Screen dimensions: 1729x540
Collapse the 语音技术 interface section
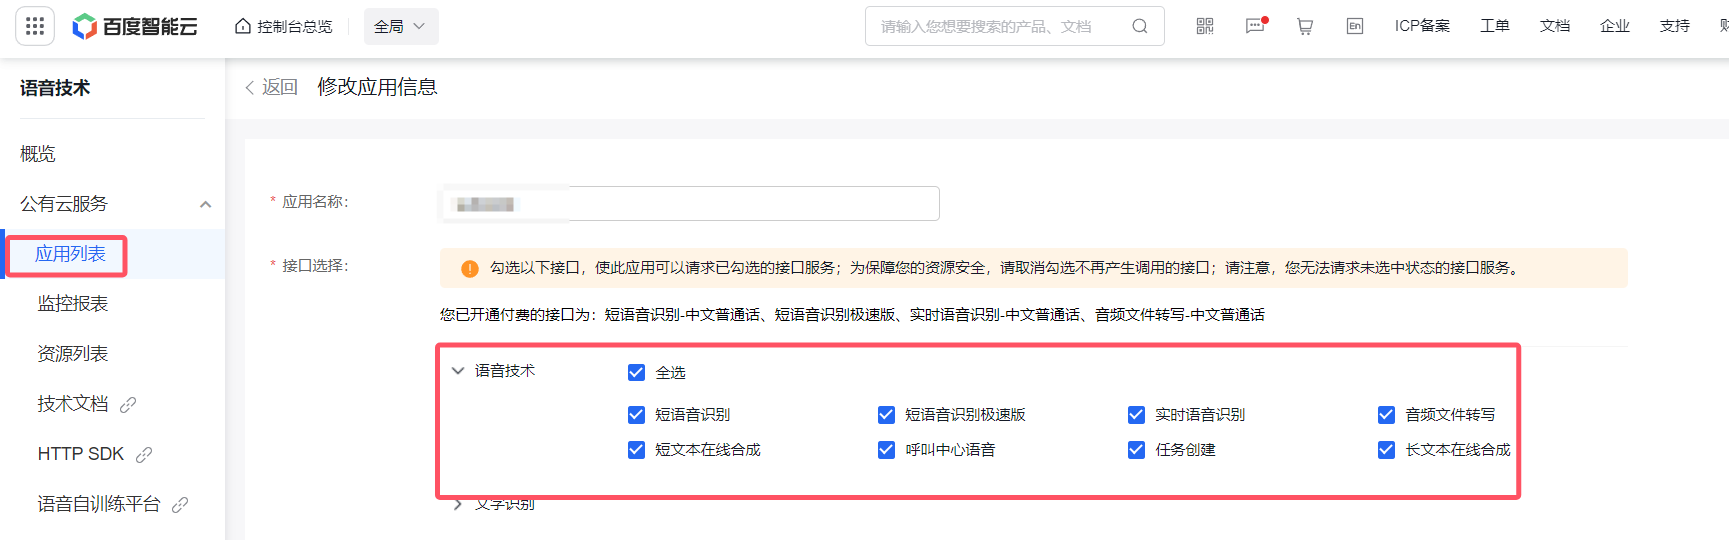(458, 370)
